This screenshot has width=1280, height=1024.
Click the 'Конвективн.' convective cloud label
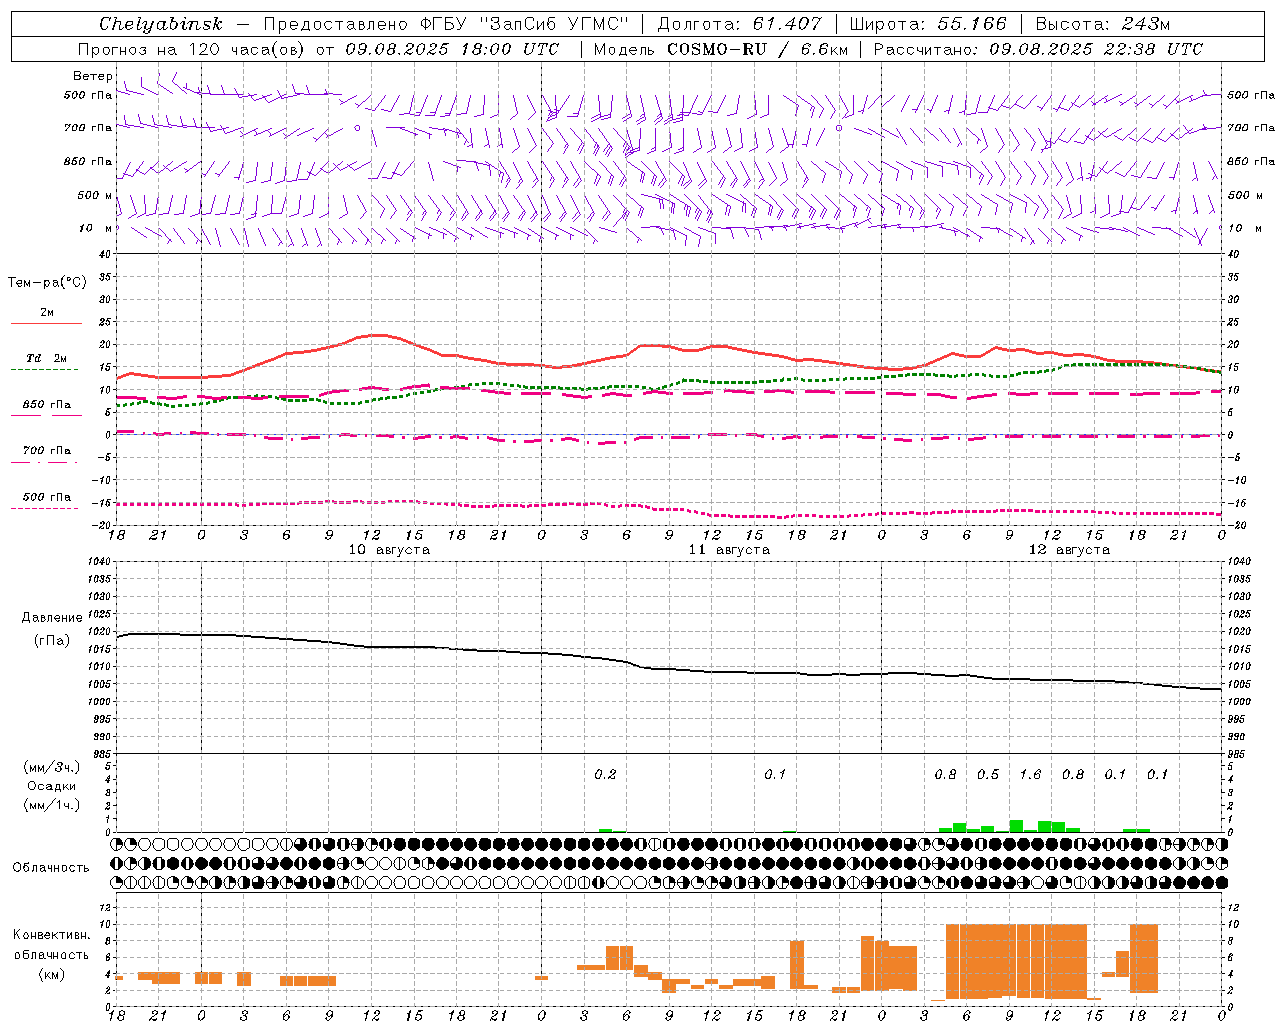[x=52, y=935]
